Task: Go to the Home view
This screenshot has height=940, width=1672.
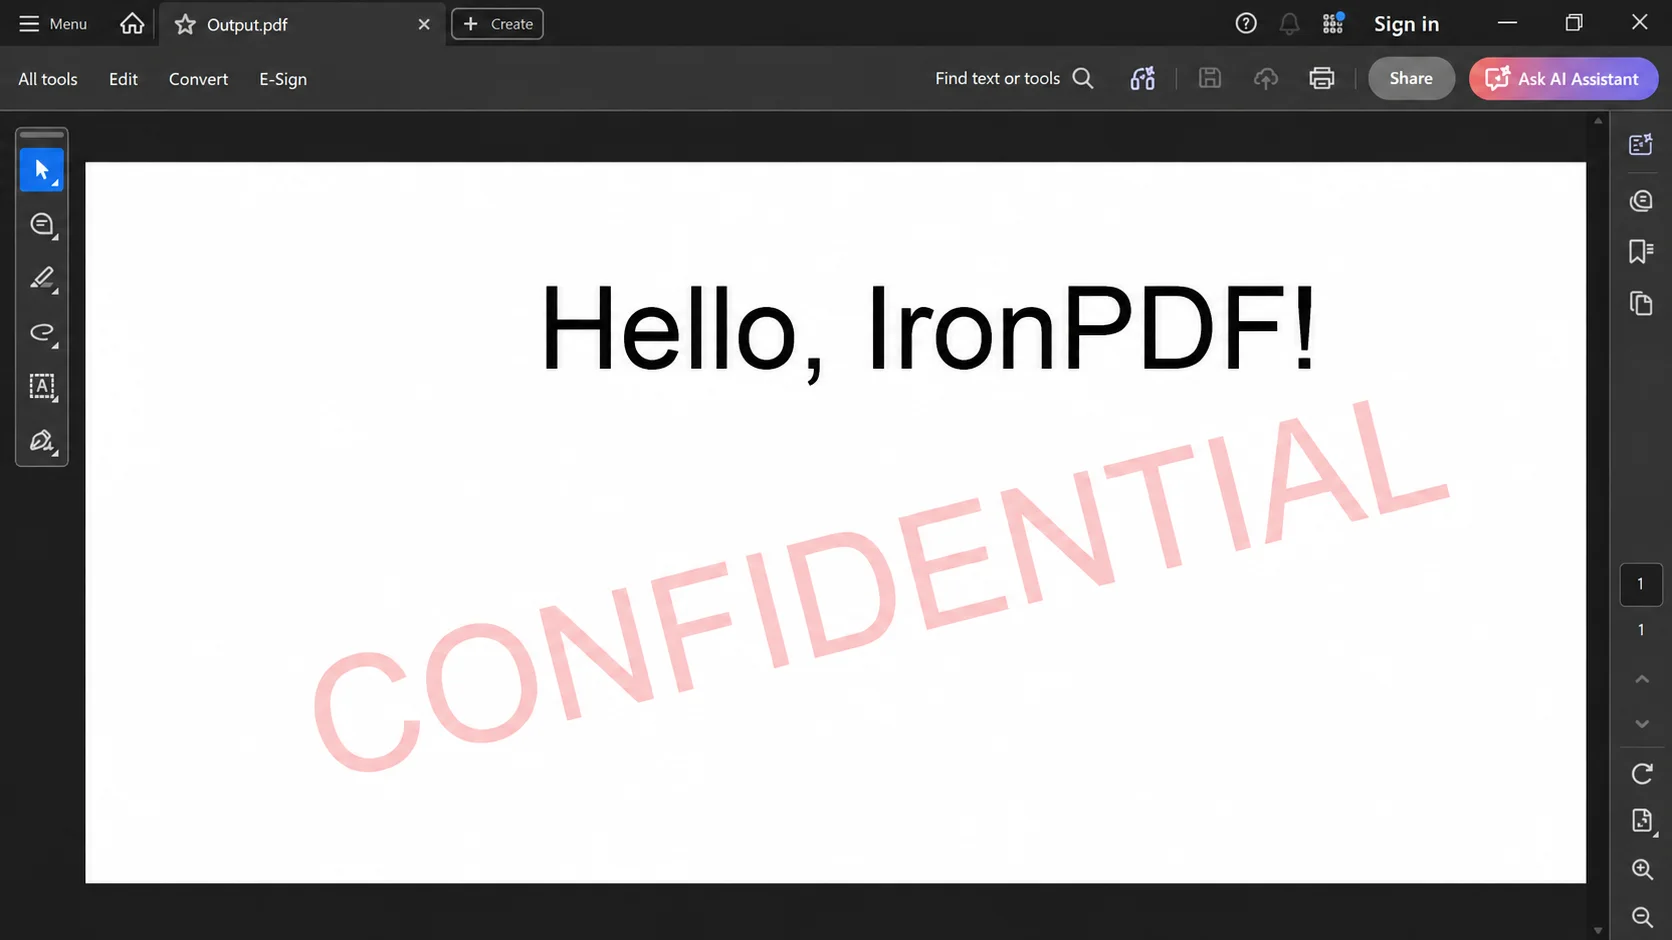Action: [132, 24]
